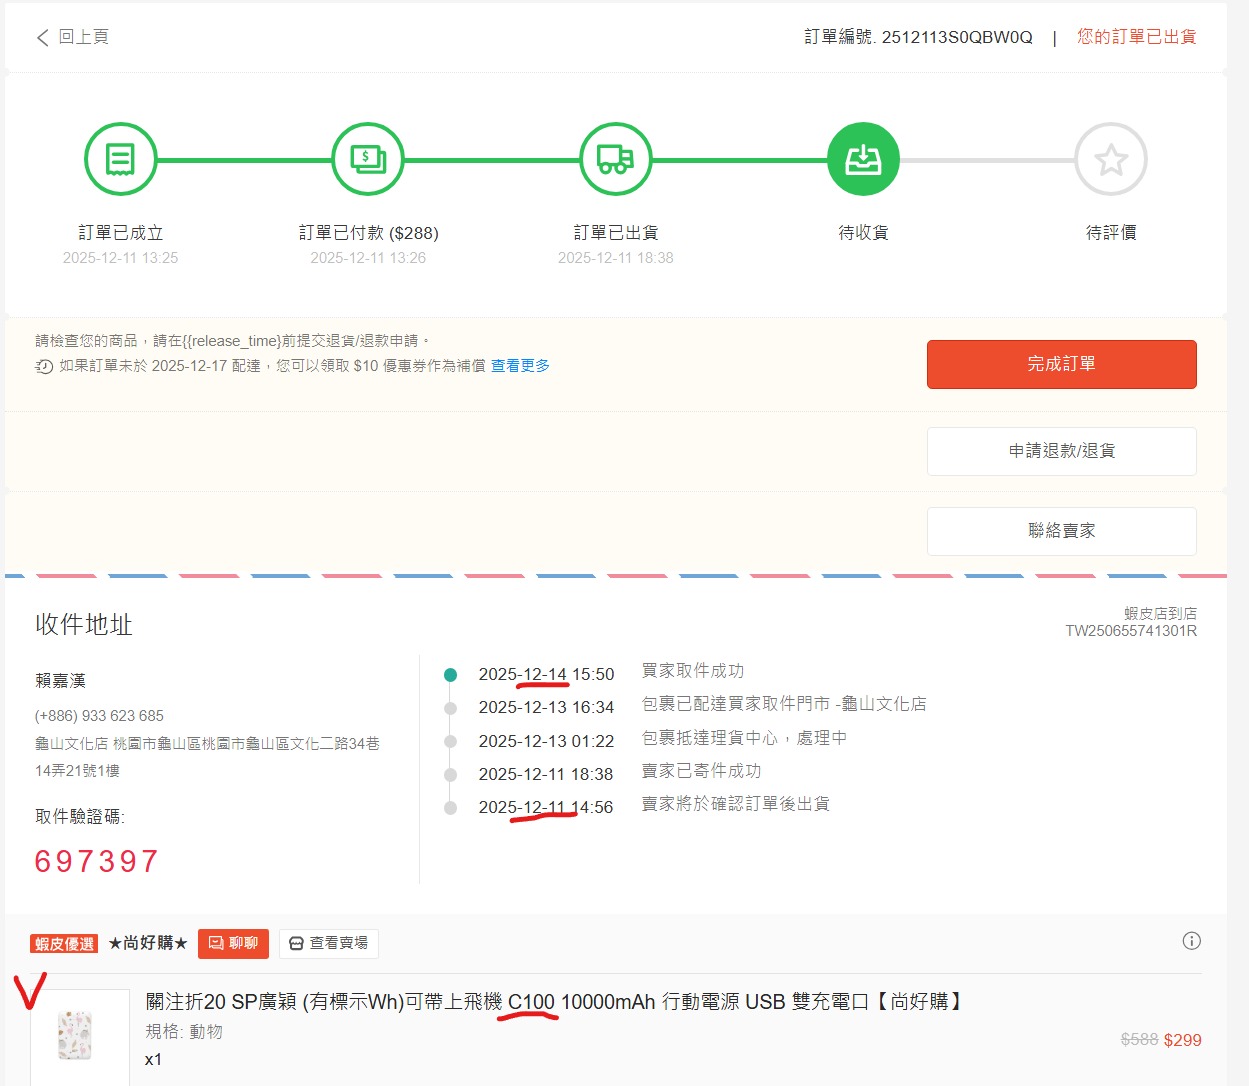Click the power bank product thumbnail
This screenshot has height=1086, width=1249.
point(76,1035)
